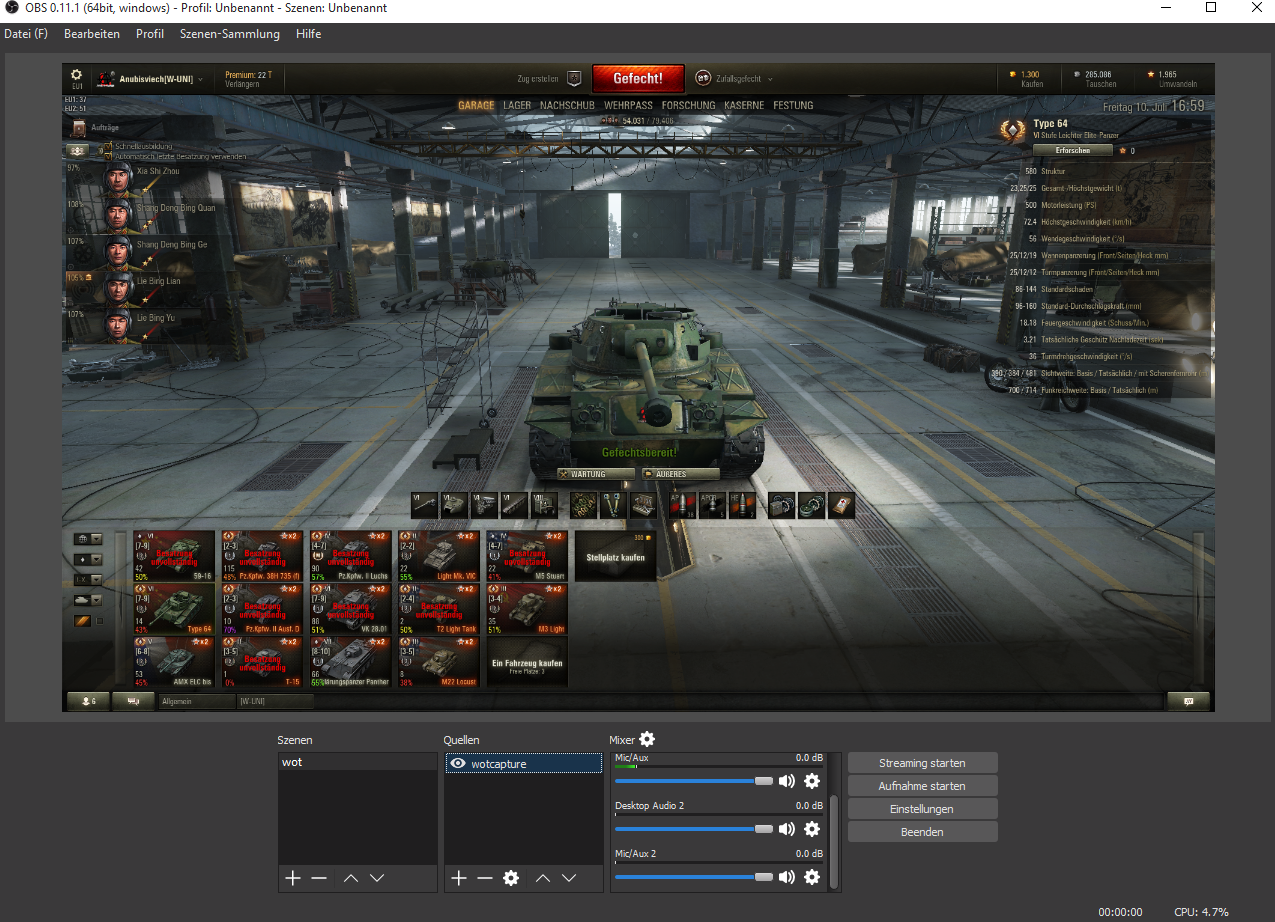Click Stellplatz kaufen slot tile
The width and height of the screenshot is (1275, 922).
point(616,555)
